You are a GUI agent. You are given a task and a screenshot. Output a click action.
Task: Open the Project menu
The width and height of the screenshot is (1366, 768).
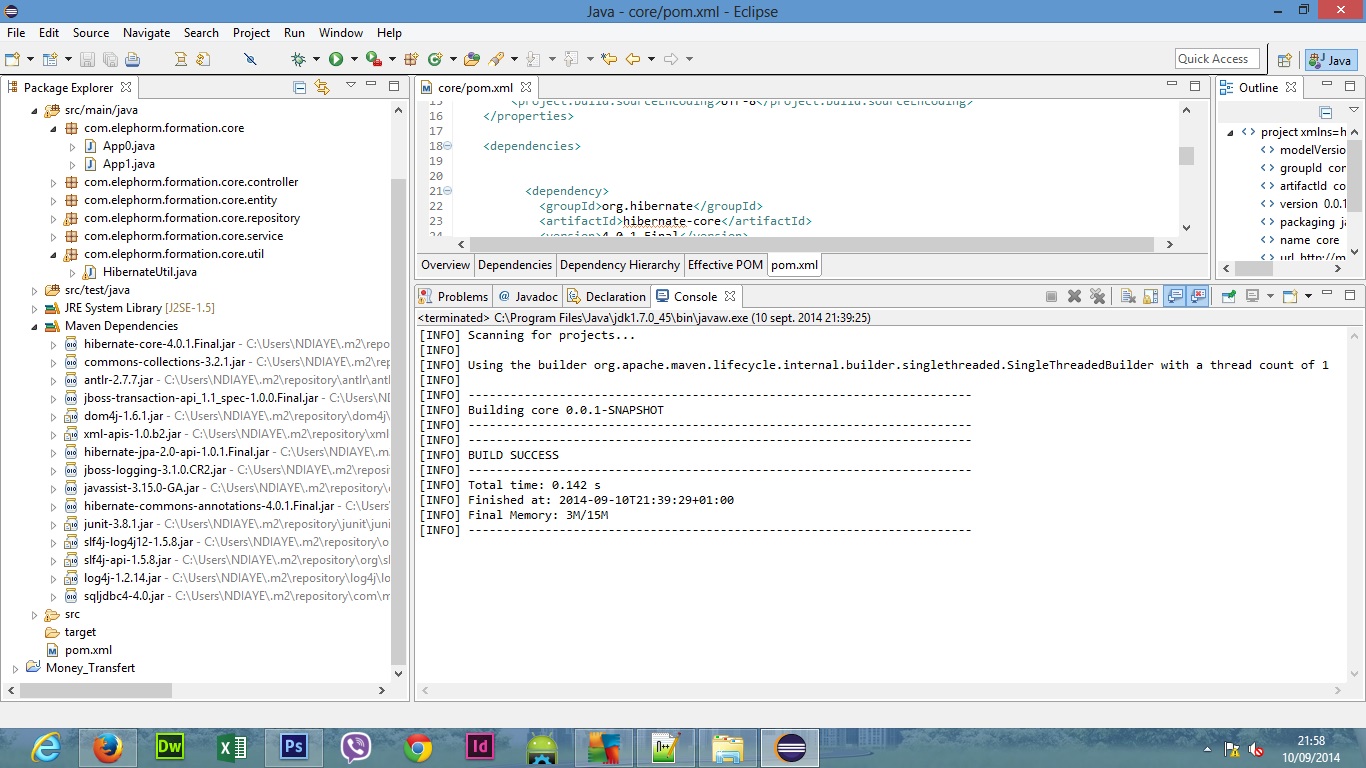pos(252,33)
